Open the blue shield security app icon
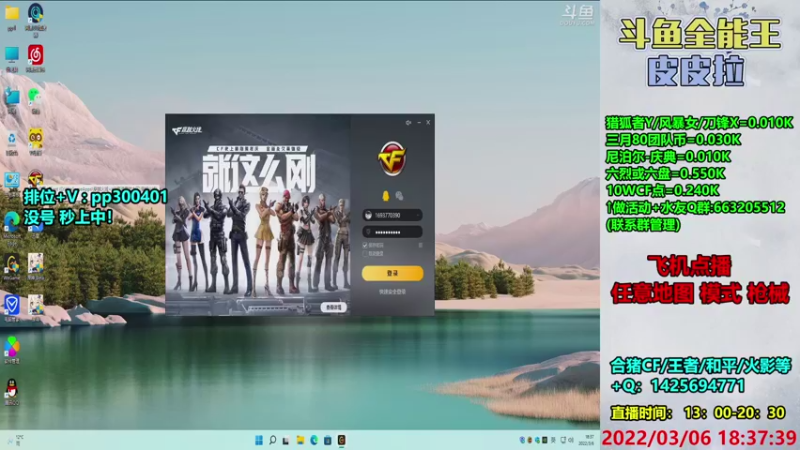Viewport: 800px width, 450px height. 12,307
